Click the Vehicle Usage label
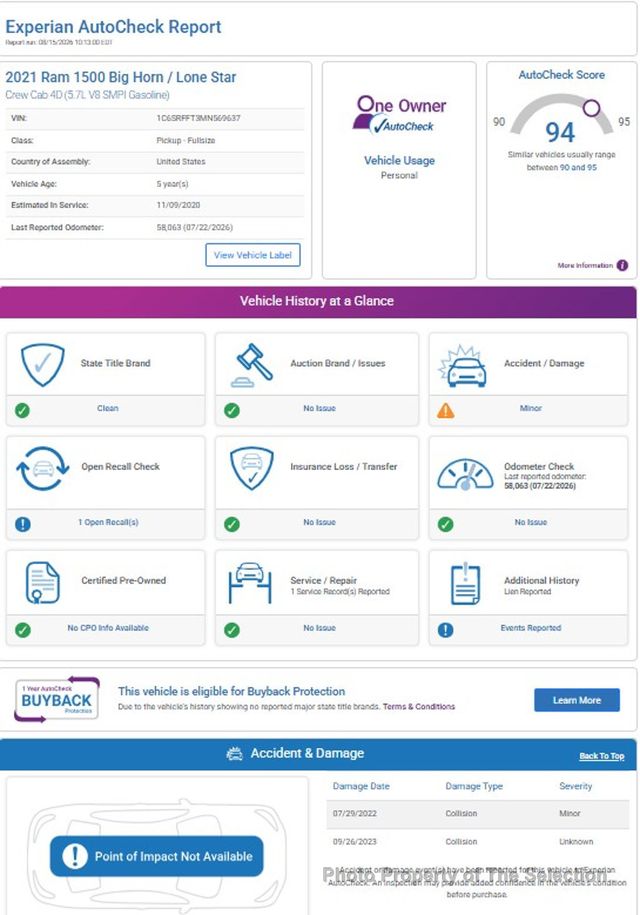 click(400, 160)
